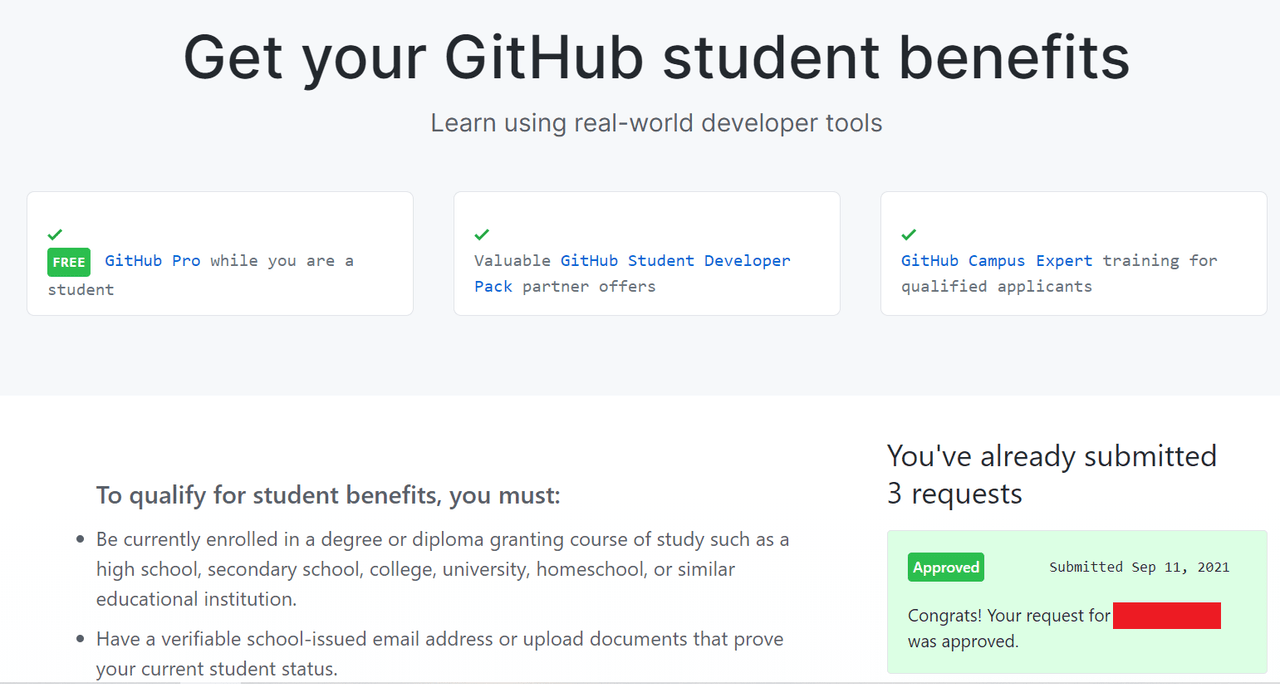Click the 'partner offers' text
The image size is (1280, 684).
(589, 287)
